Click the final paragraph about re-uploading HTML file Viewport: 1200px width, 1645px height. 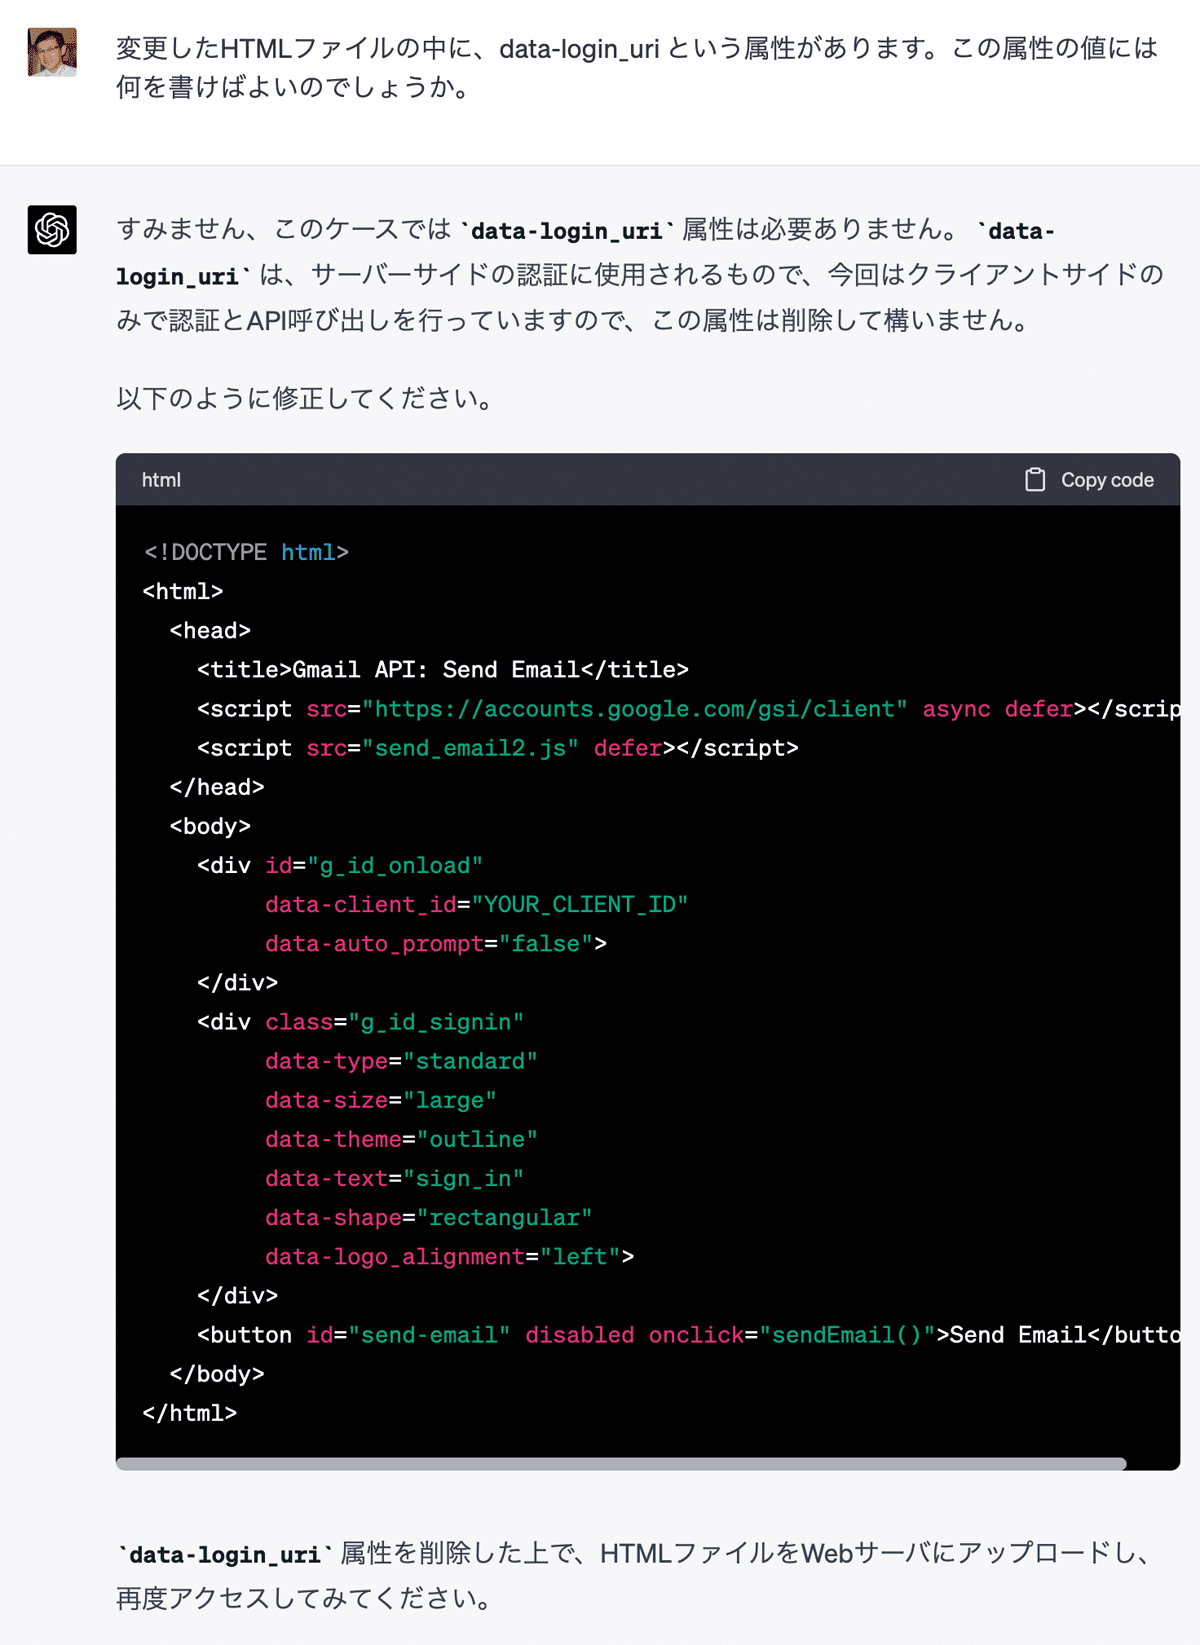coord(635,1575)
